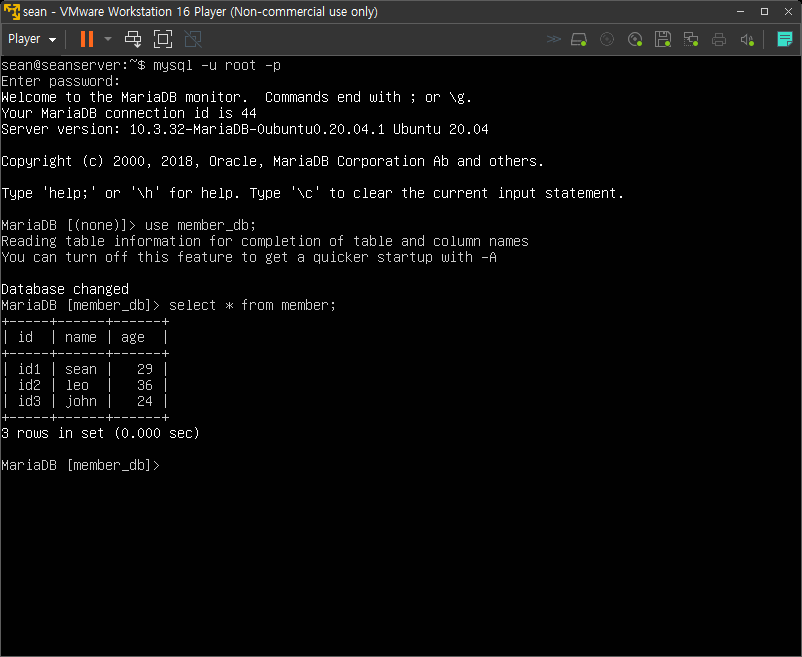Click the server version '10.3.32-MariaDB' text
Viewport: 802px width, 657px height.
(x=189, y=129)
